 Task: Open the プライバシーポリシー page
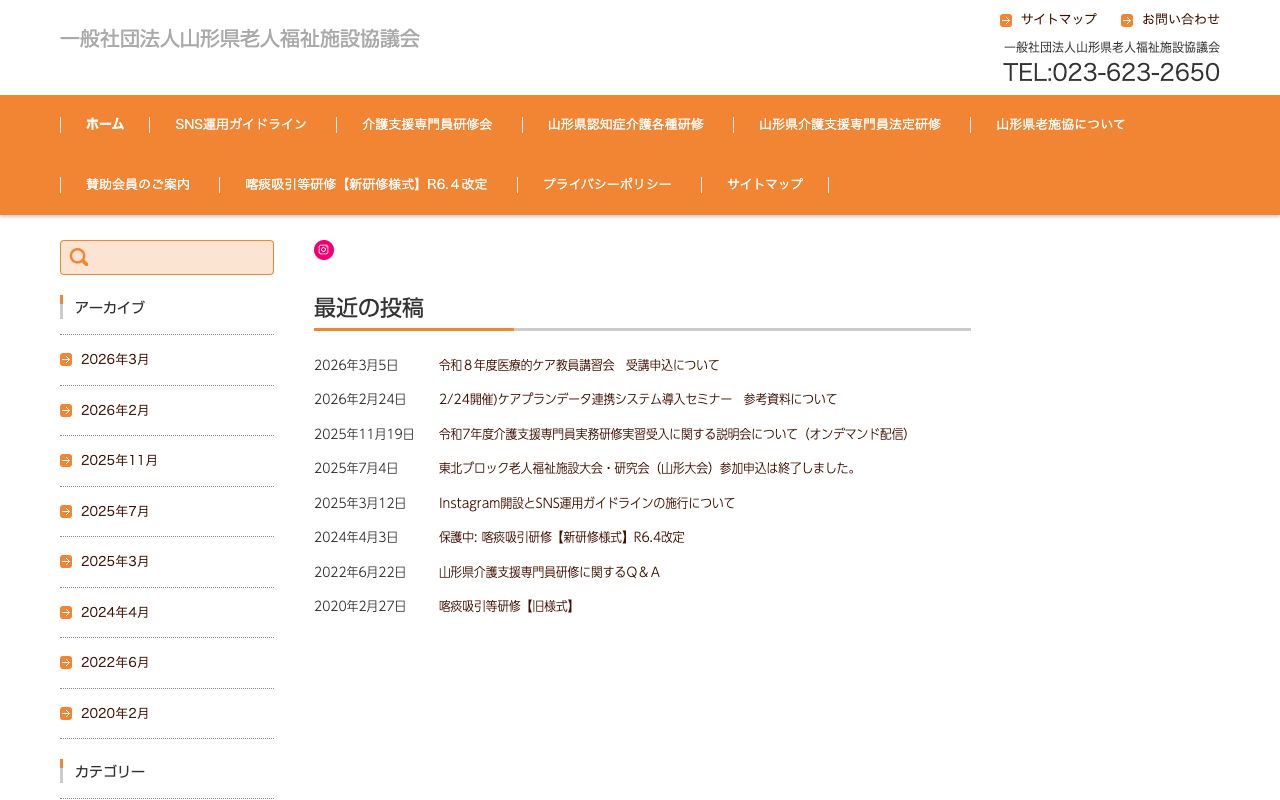pyautogui.click(x=608, y=184)
